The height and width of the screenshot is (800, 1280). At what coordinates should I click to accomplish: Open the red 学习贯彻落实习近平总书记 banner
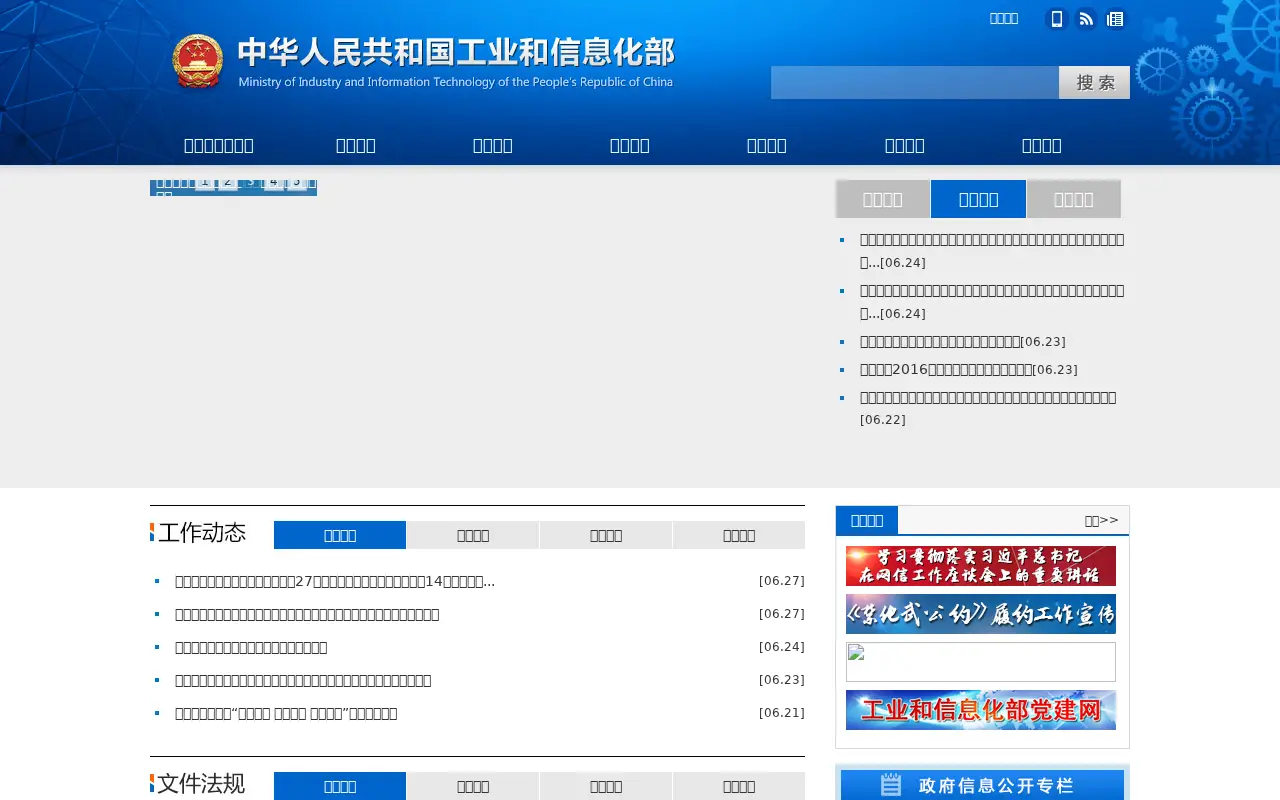pos(981,566)
